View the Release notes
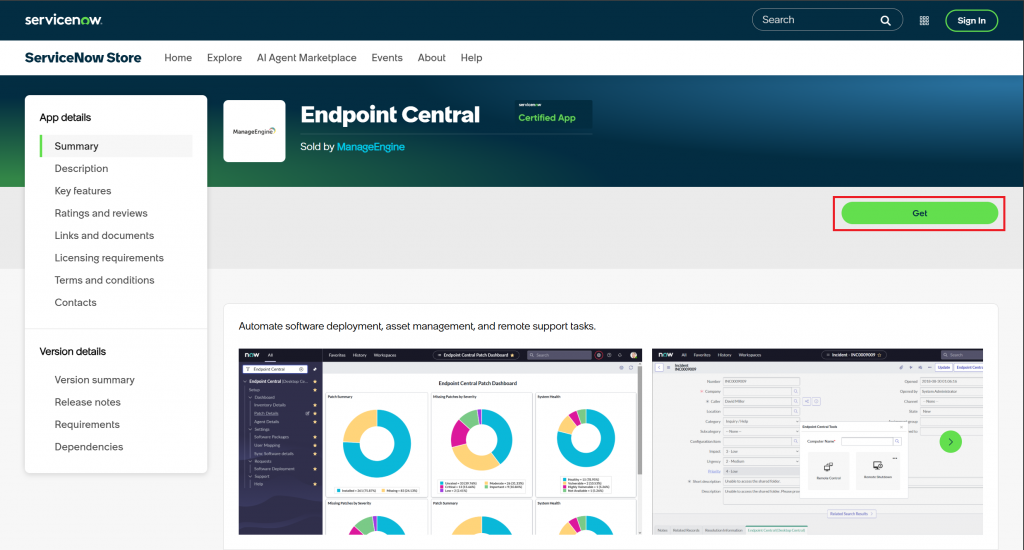This screenshot has height=550, width=1024. 88,402
